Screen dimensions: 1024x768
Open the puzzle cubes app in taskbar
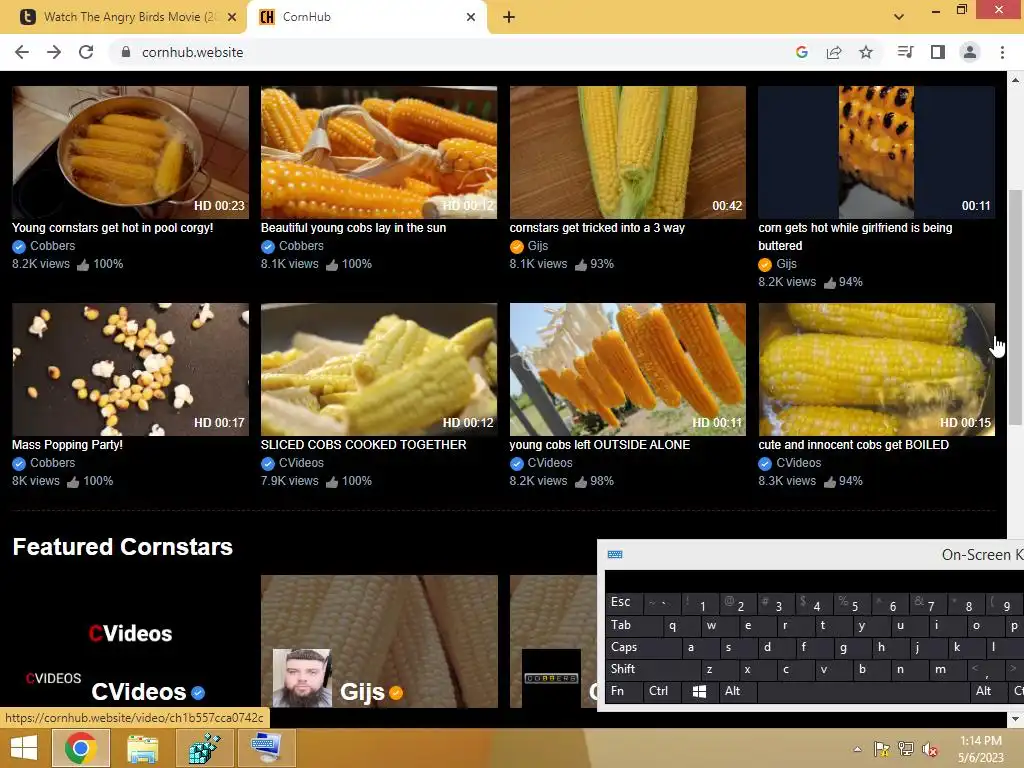(x=204, y=748)
